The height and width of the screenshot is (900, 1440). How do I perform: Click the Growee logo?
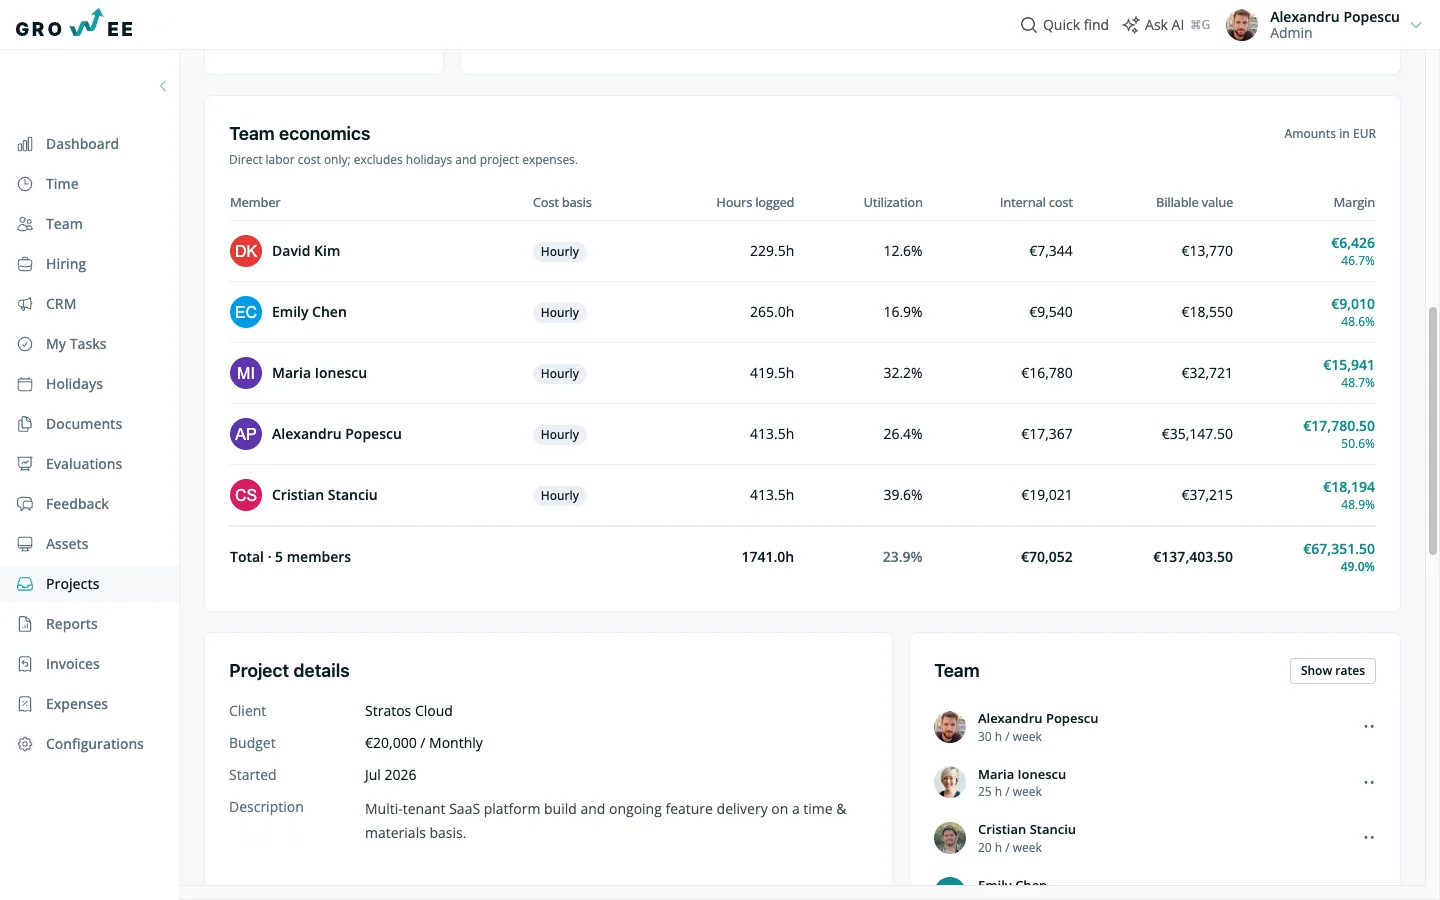click(x=75, y=24)
